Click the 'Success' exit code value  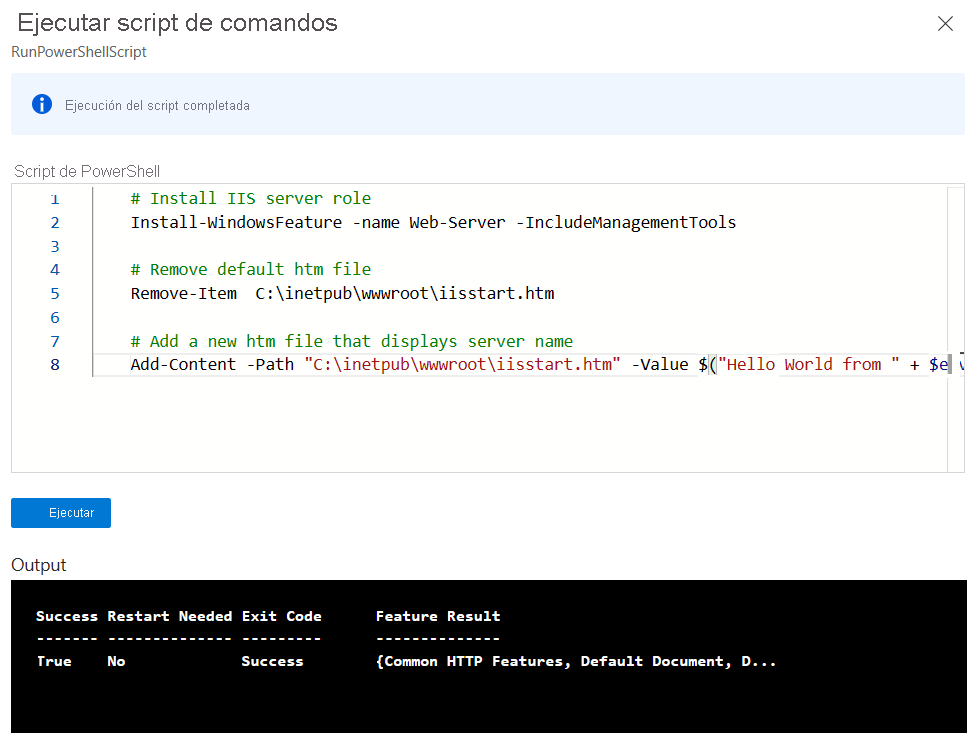coord(273,661)
